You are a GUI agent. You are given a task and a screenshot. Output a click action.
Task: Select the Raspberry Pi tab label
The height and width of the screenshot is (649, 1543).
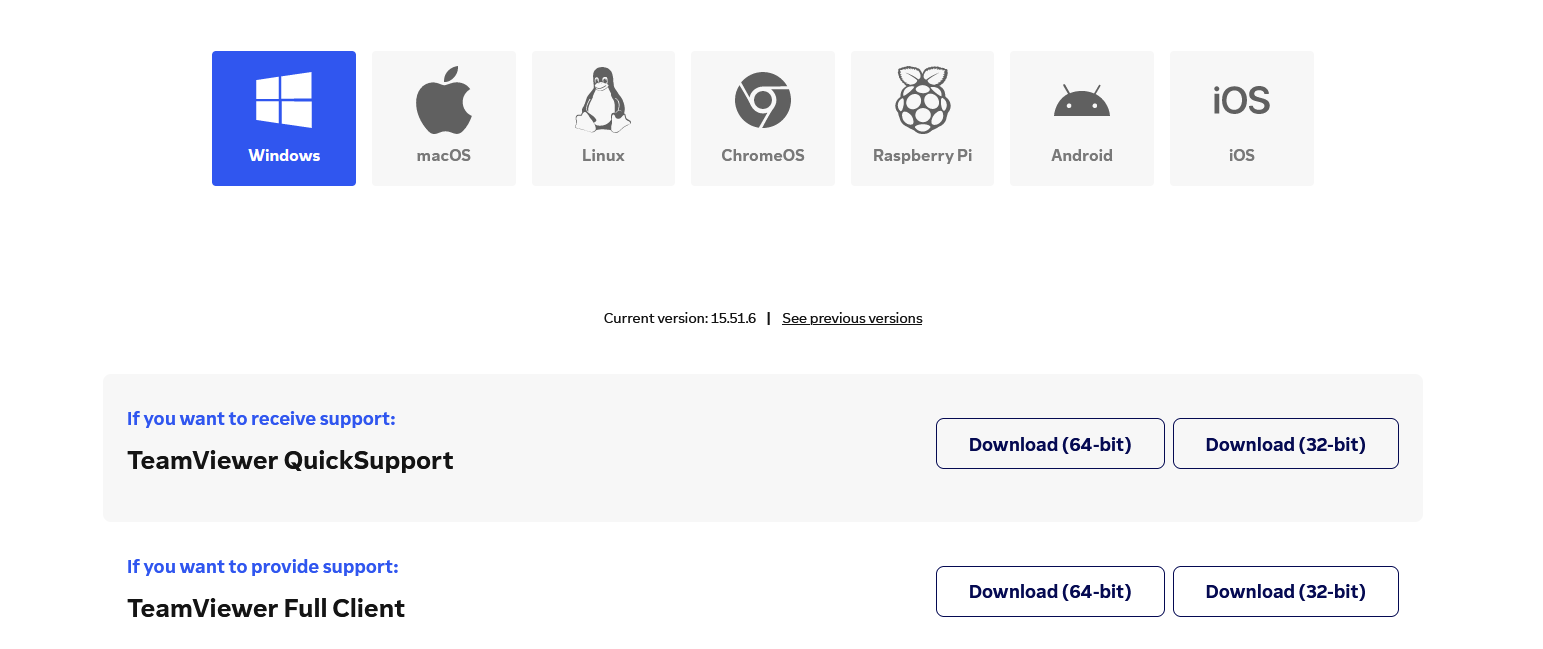click(922, 156)
